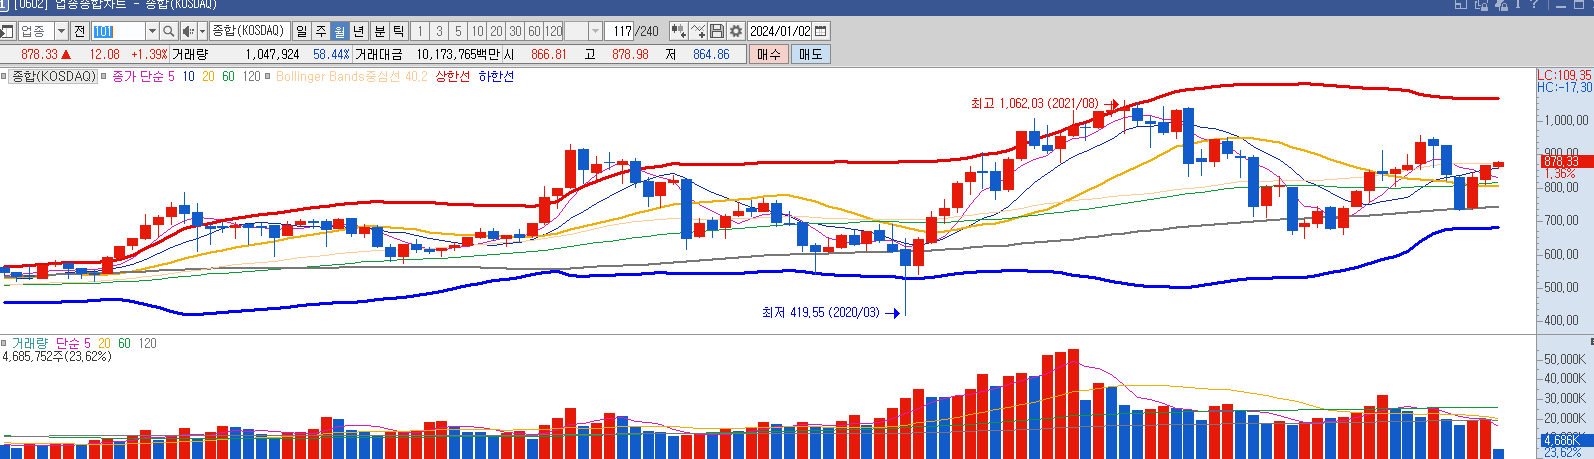Click the green 60 moving average label in price legend
This screenshot has width=1594, height=459.
pyautogui.click(x=228, y=76)
